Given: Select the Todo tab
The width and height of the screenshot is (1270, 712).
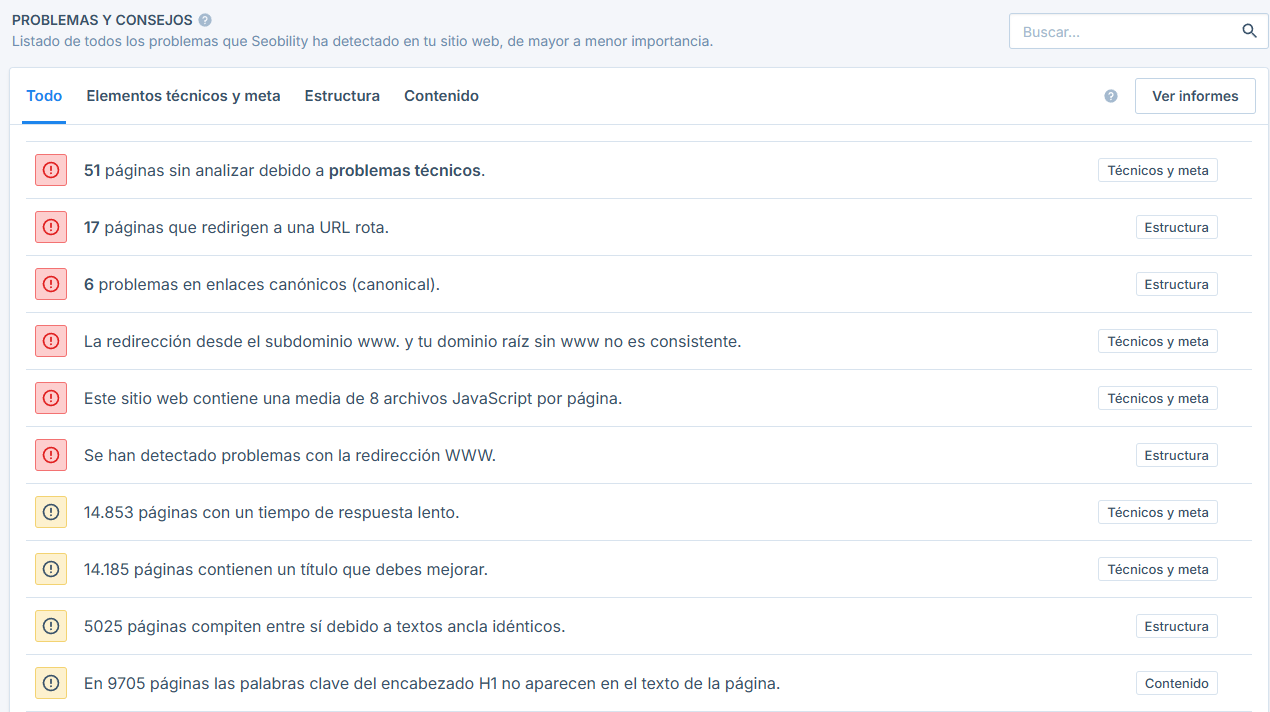Looking at the screenshot, I should coord(44,96).
